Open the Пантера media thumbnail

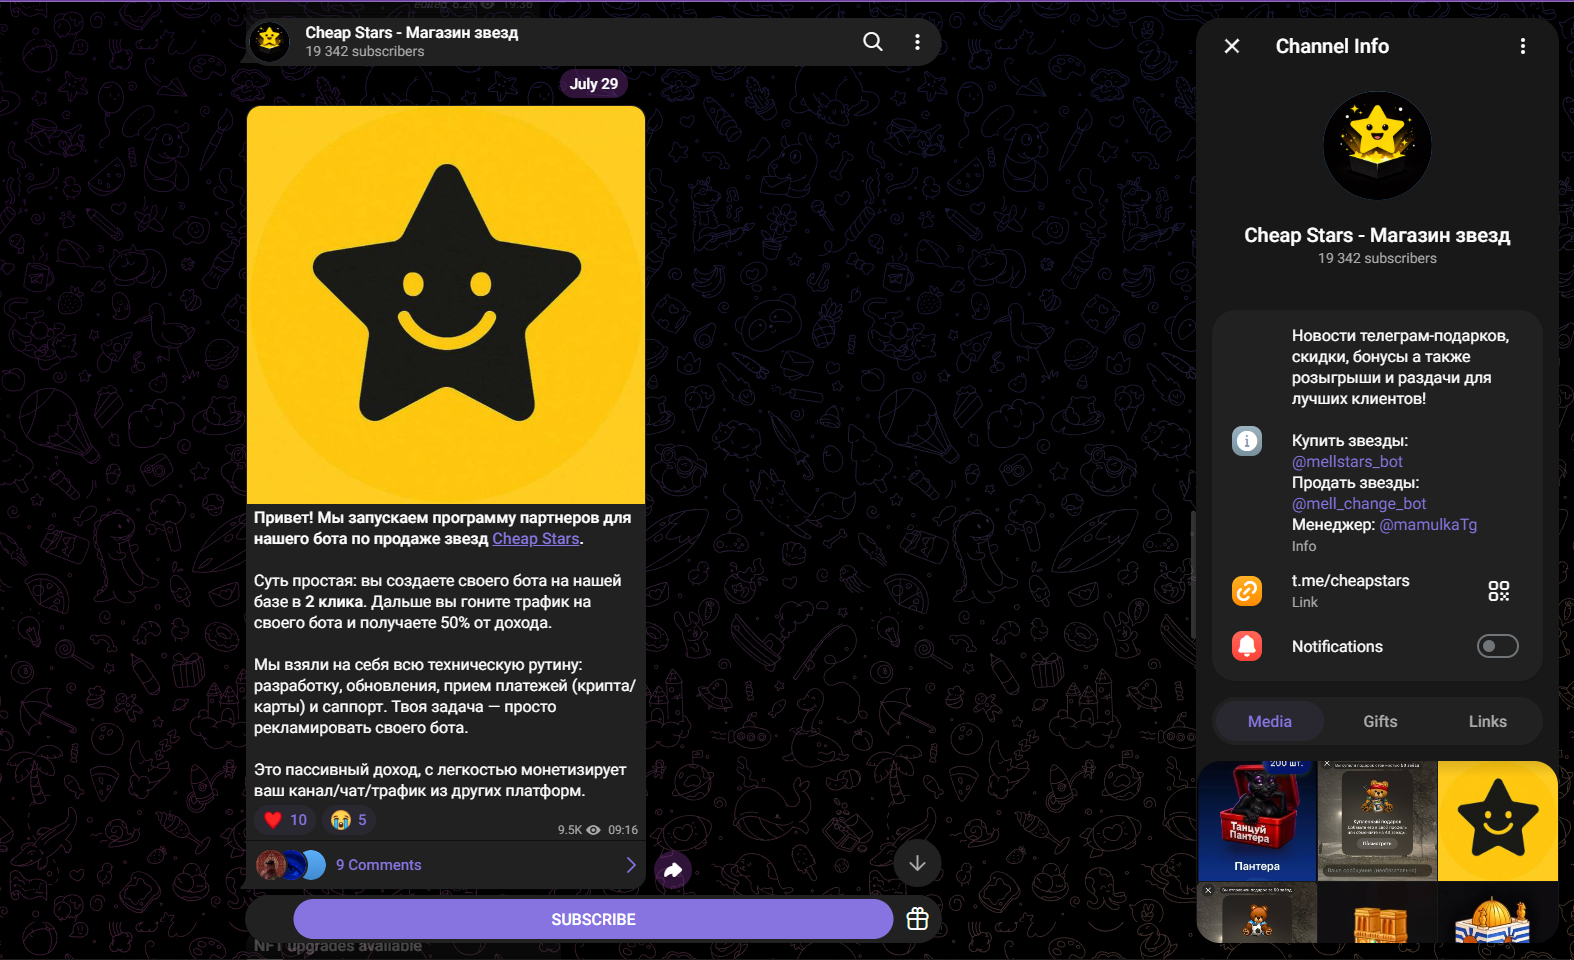click(1257, 821)
